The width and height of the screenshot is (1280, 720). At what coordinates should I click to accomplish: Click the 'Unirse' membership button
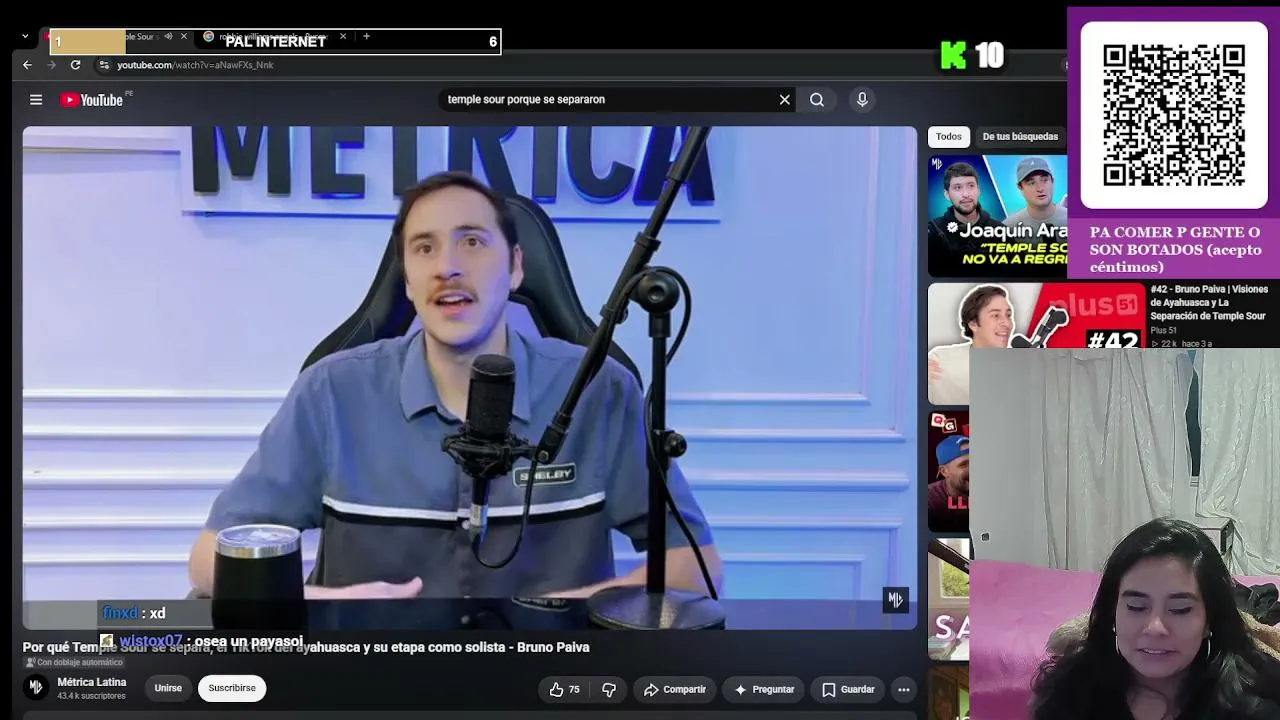point(168,688)
